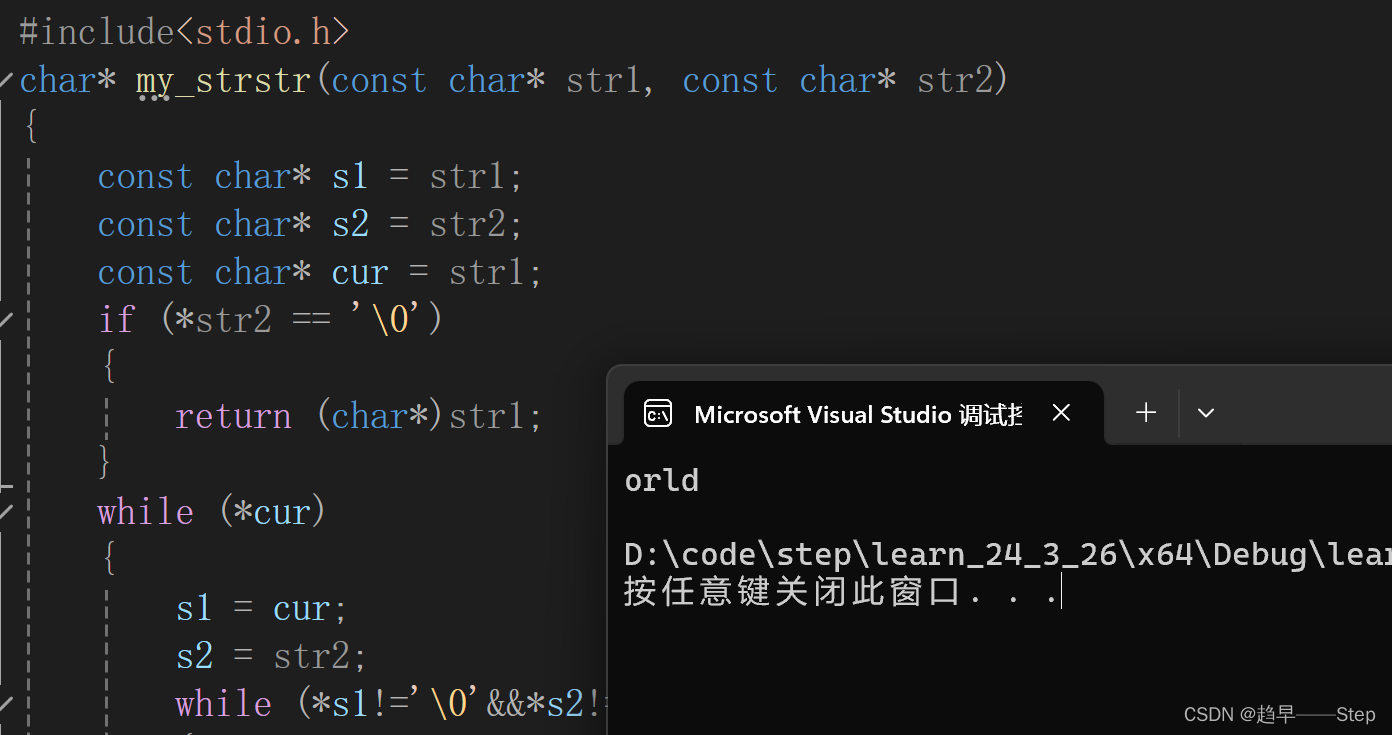Viewport: 1392px width, 735px height.
Task: Collapse the while (*cur) loop block
Action: coord(6,512)
